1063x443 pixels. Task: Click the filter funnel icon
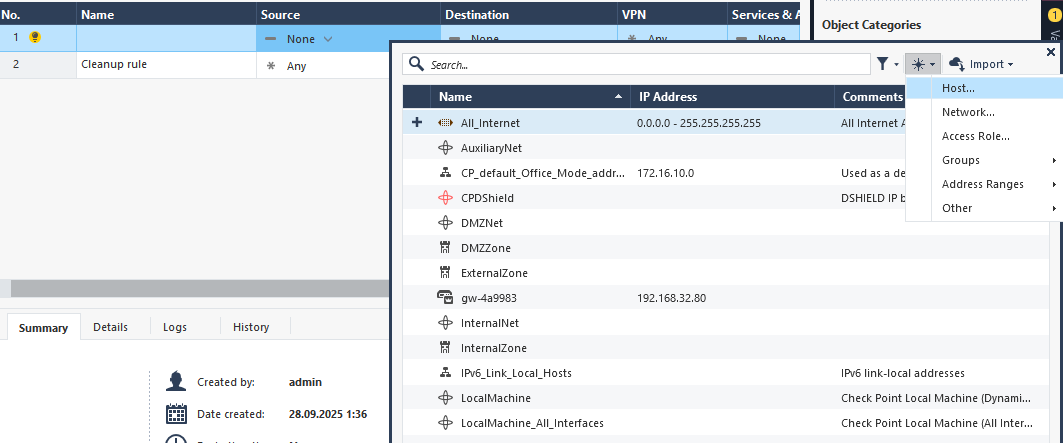[x=883, y=64]
